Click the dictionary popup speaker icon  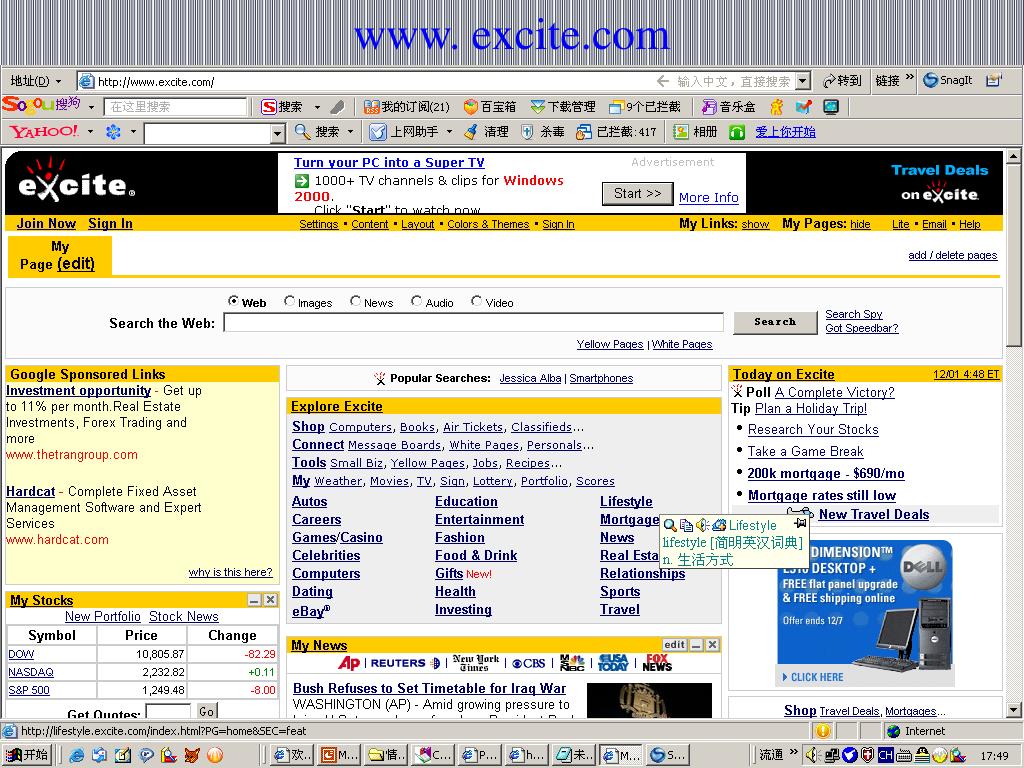click(702, 524)
